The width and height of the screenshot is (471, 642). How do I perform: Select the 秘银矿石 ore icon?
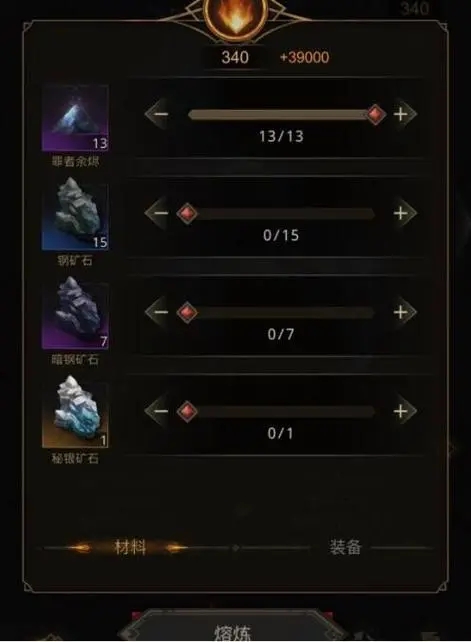coord(75,412)
